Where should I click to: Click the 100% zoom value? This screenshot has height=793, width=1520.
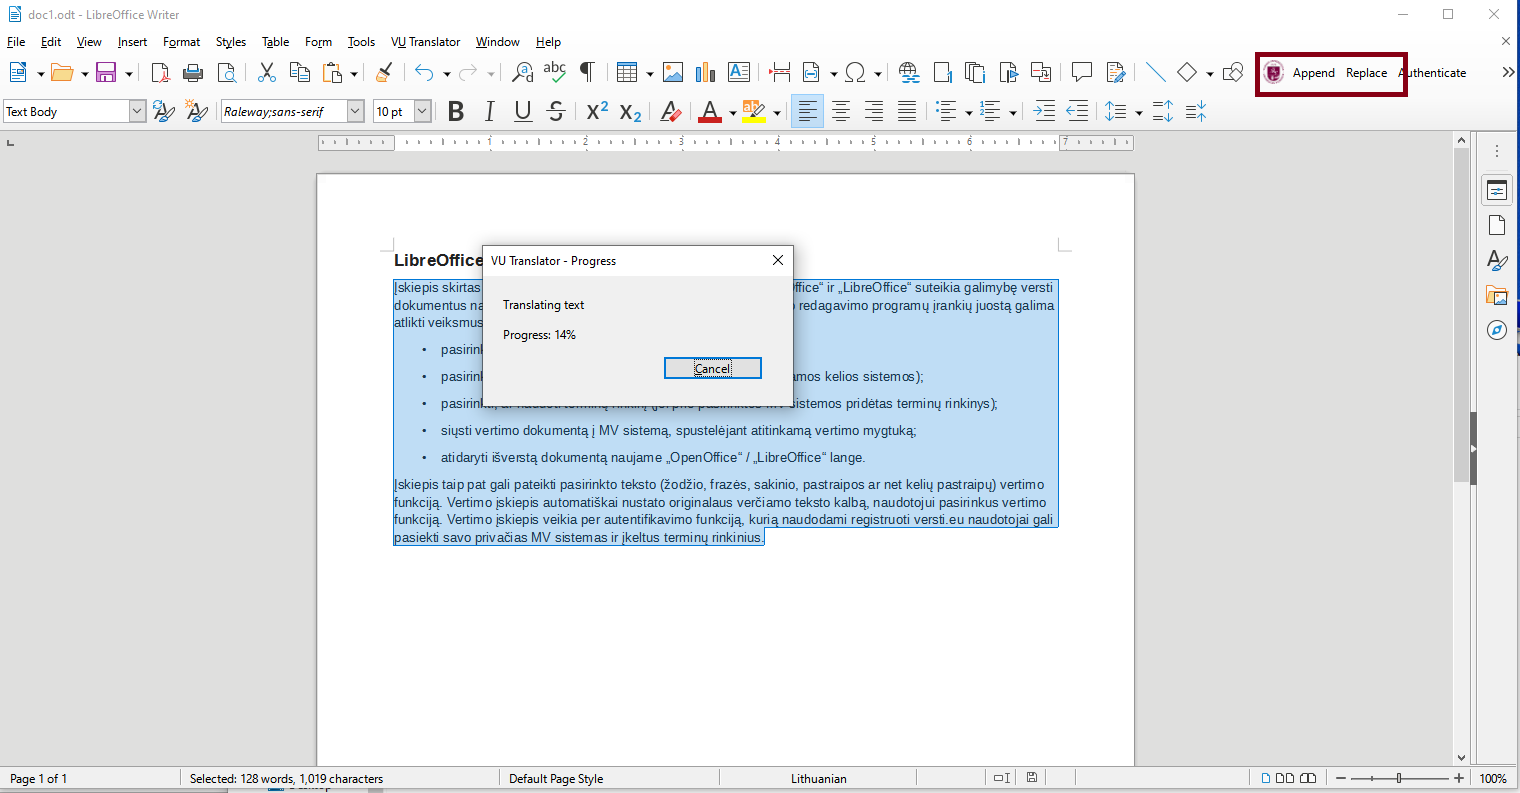click(1493, 778)
